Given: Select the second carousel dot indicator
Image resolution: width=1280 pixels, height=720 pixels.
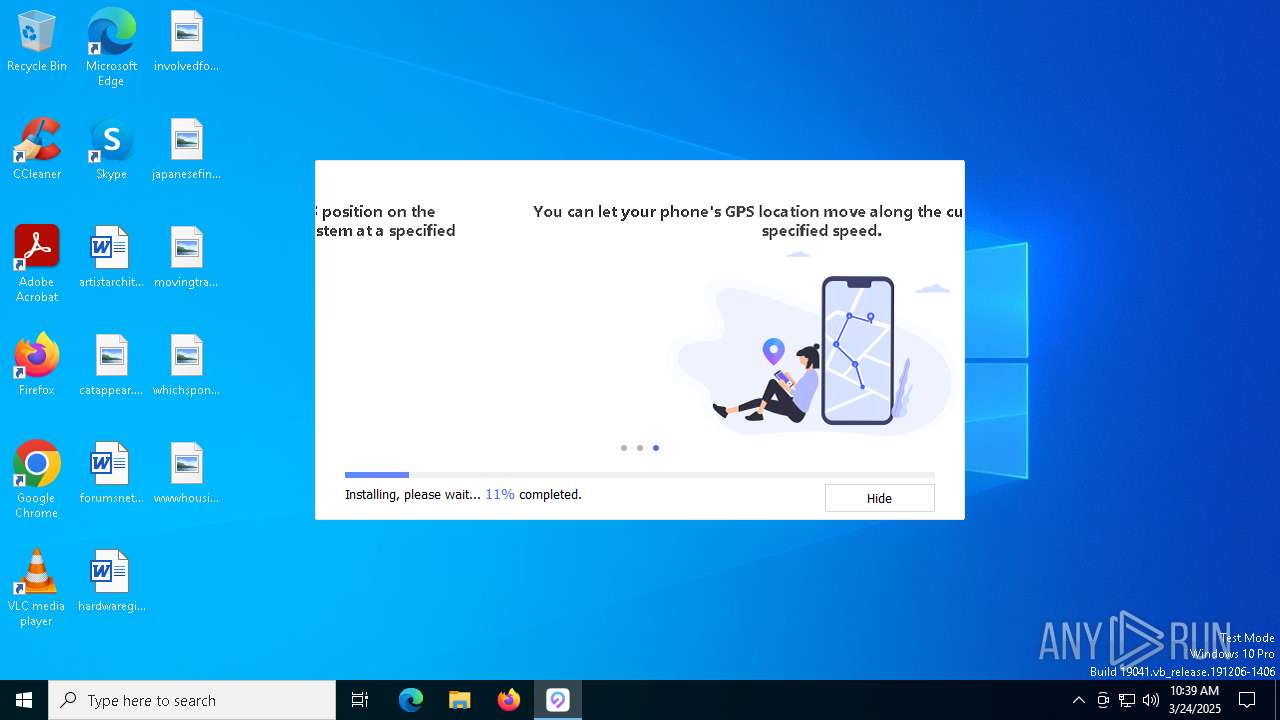Looking at the screenshot, I should (640, 448).
